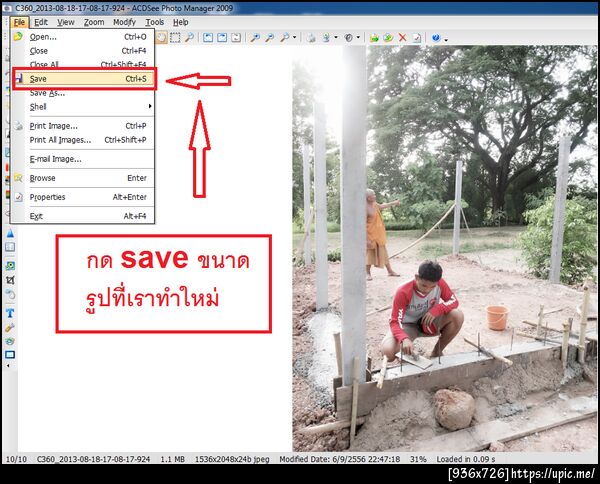This screenshot has height=484, width=600.
Task: Open the dropdown beside the disc icon
Action: pos(358,37)
